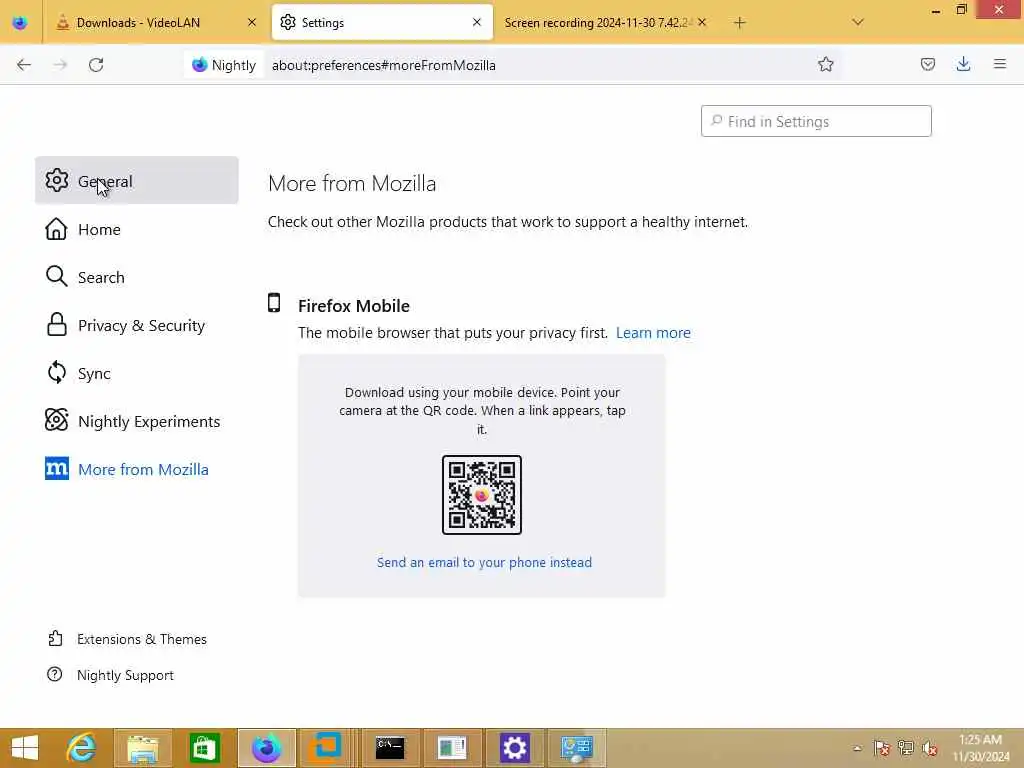The width and height of the screenshot is (1024, 768).
Task: Open Firefox View pinned icon in tab bar
Action: (x=20, y=23)
